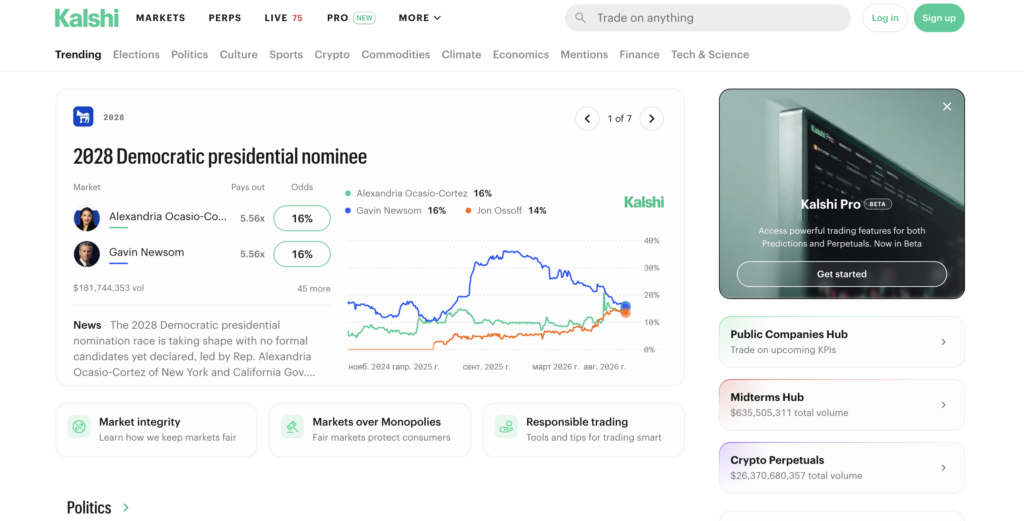Click the 1 of 7 counter
Image resolution: width=1024 pixels, height=521 pixels.
point(619,118)
